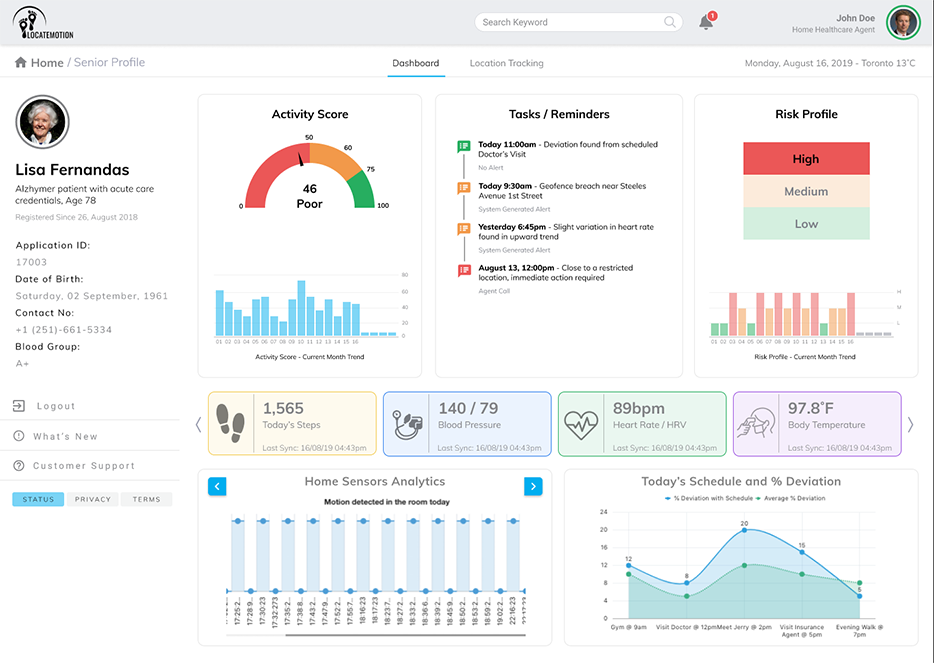Switch to the Location Tracking tab
Image resolution: width=934 pixels, height=663 pixels.
(506, 63)
